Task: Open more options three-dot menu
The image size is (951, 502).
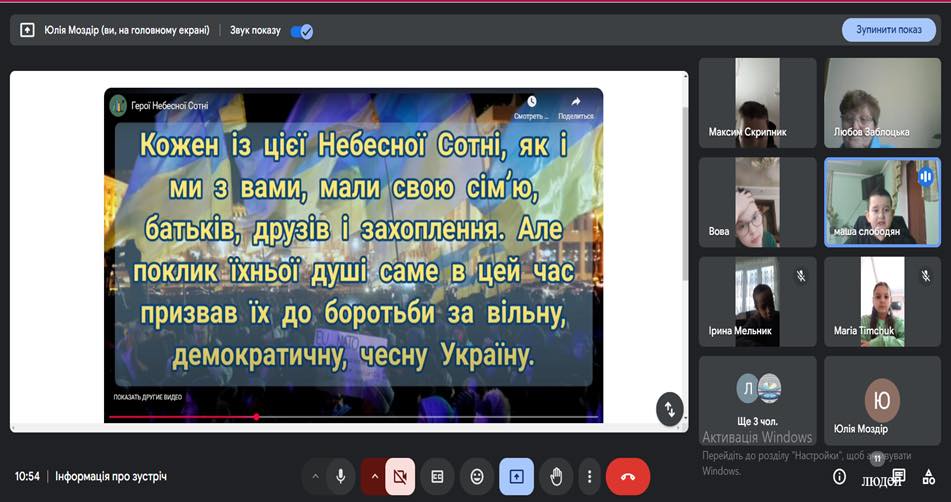Action: pyautogui.click(x=589, y=477)
